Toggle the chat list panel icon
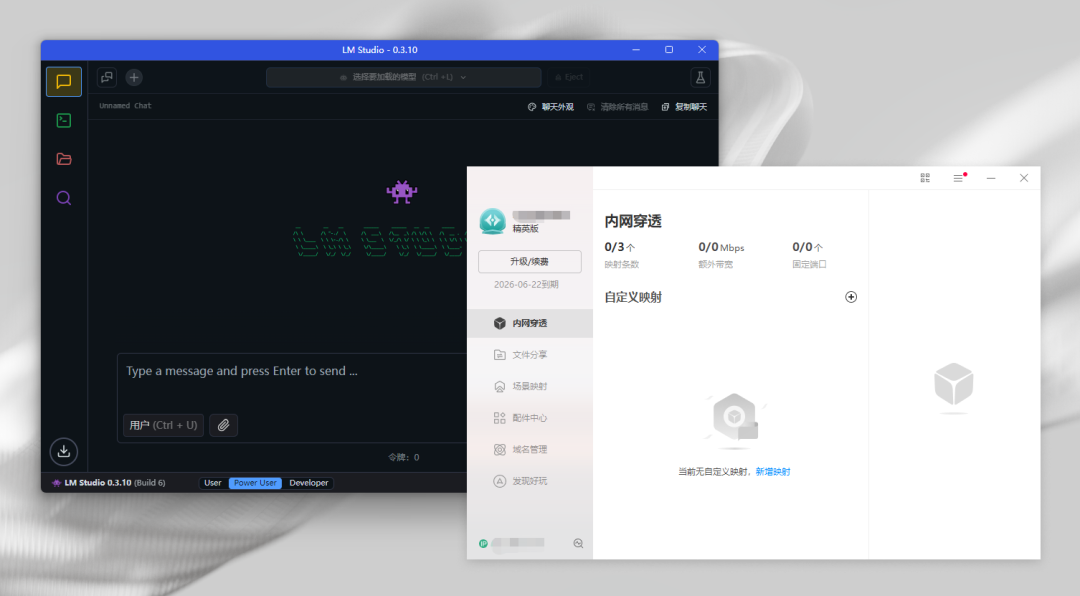This screenshot has height=596, width=1080. tap(107, 77)
